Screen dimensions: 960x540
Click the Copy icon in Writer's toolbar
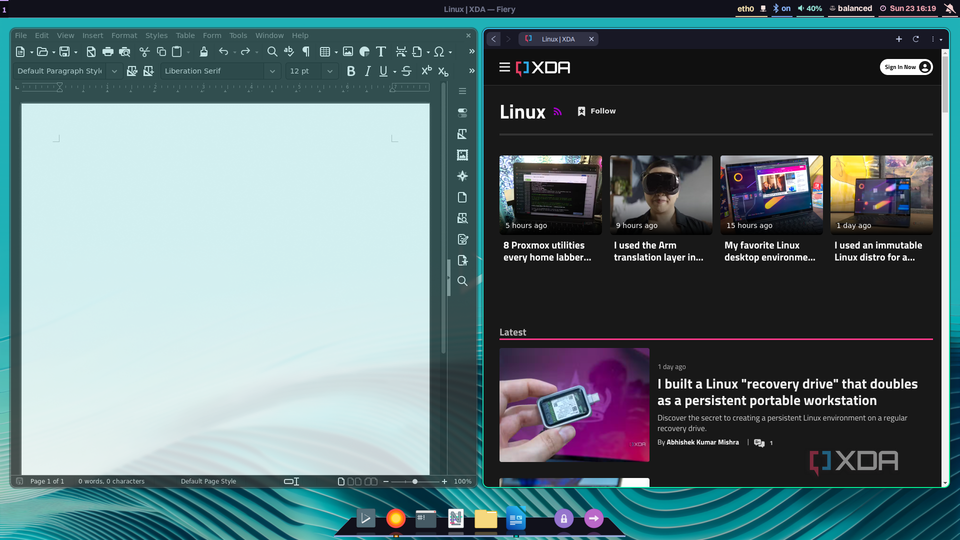[x=161, y=52]
